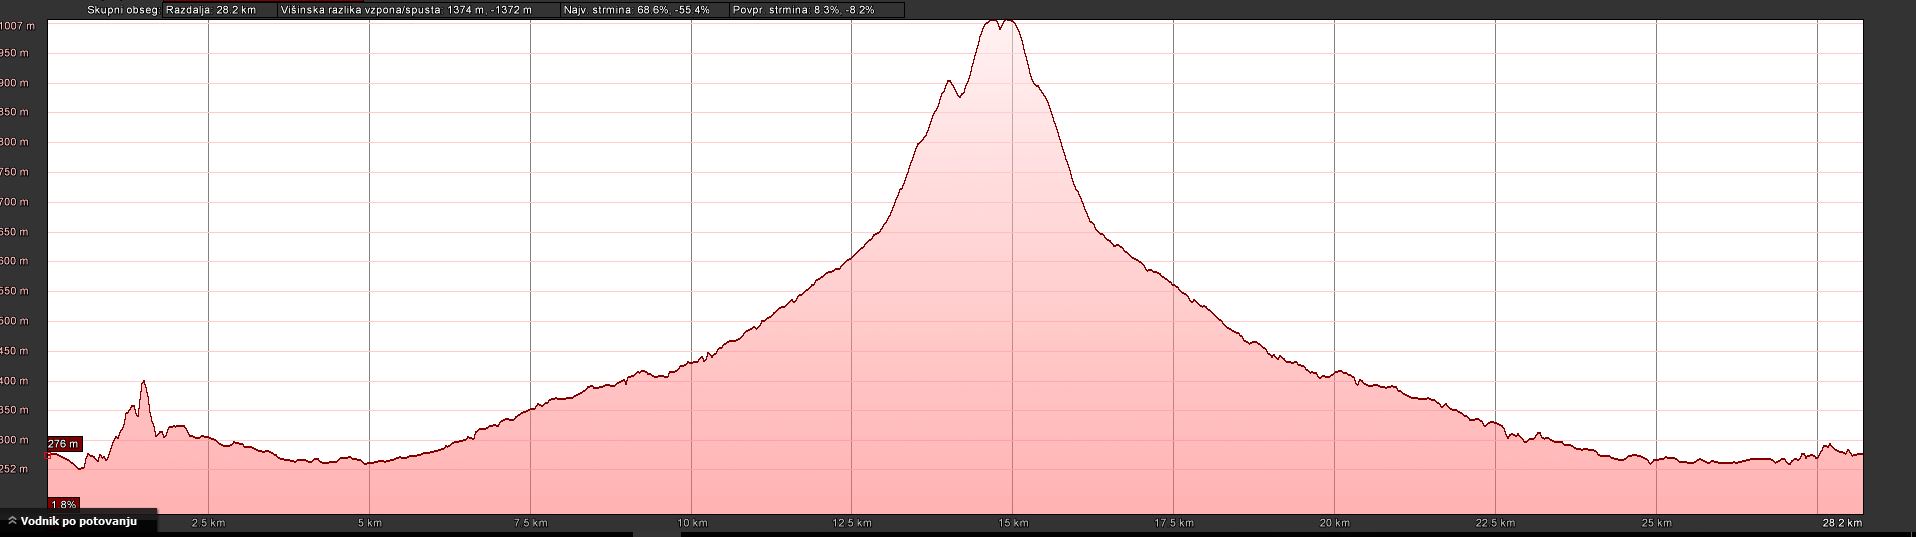The width and height of the screenshot is (1916, 537).
Task: Click the small 400 m peak near start
Action: pyautogui.click(x=144, y=382)
